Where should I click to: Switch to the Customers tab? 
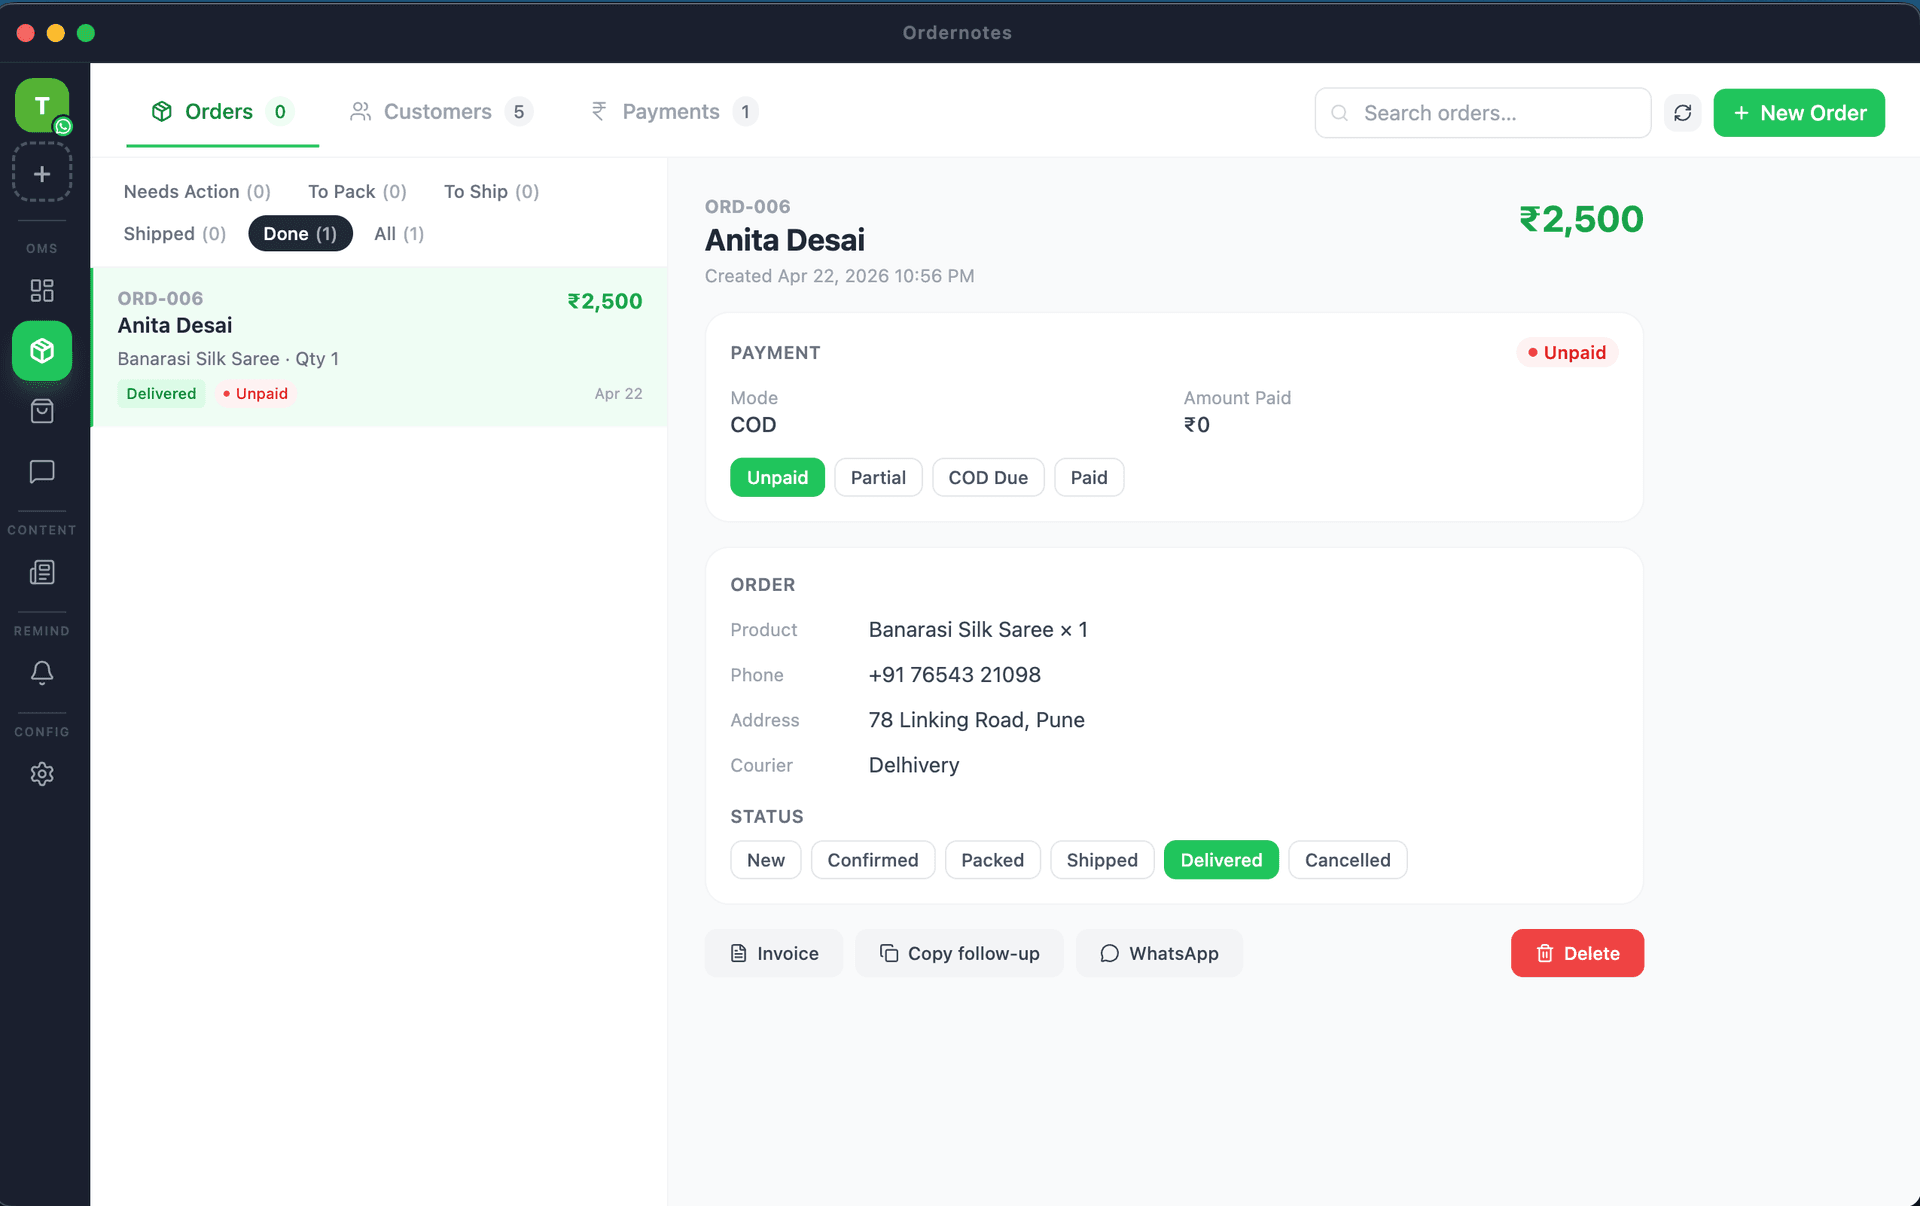(x=438, y=112)
